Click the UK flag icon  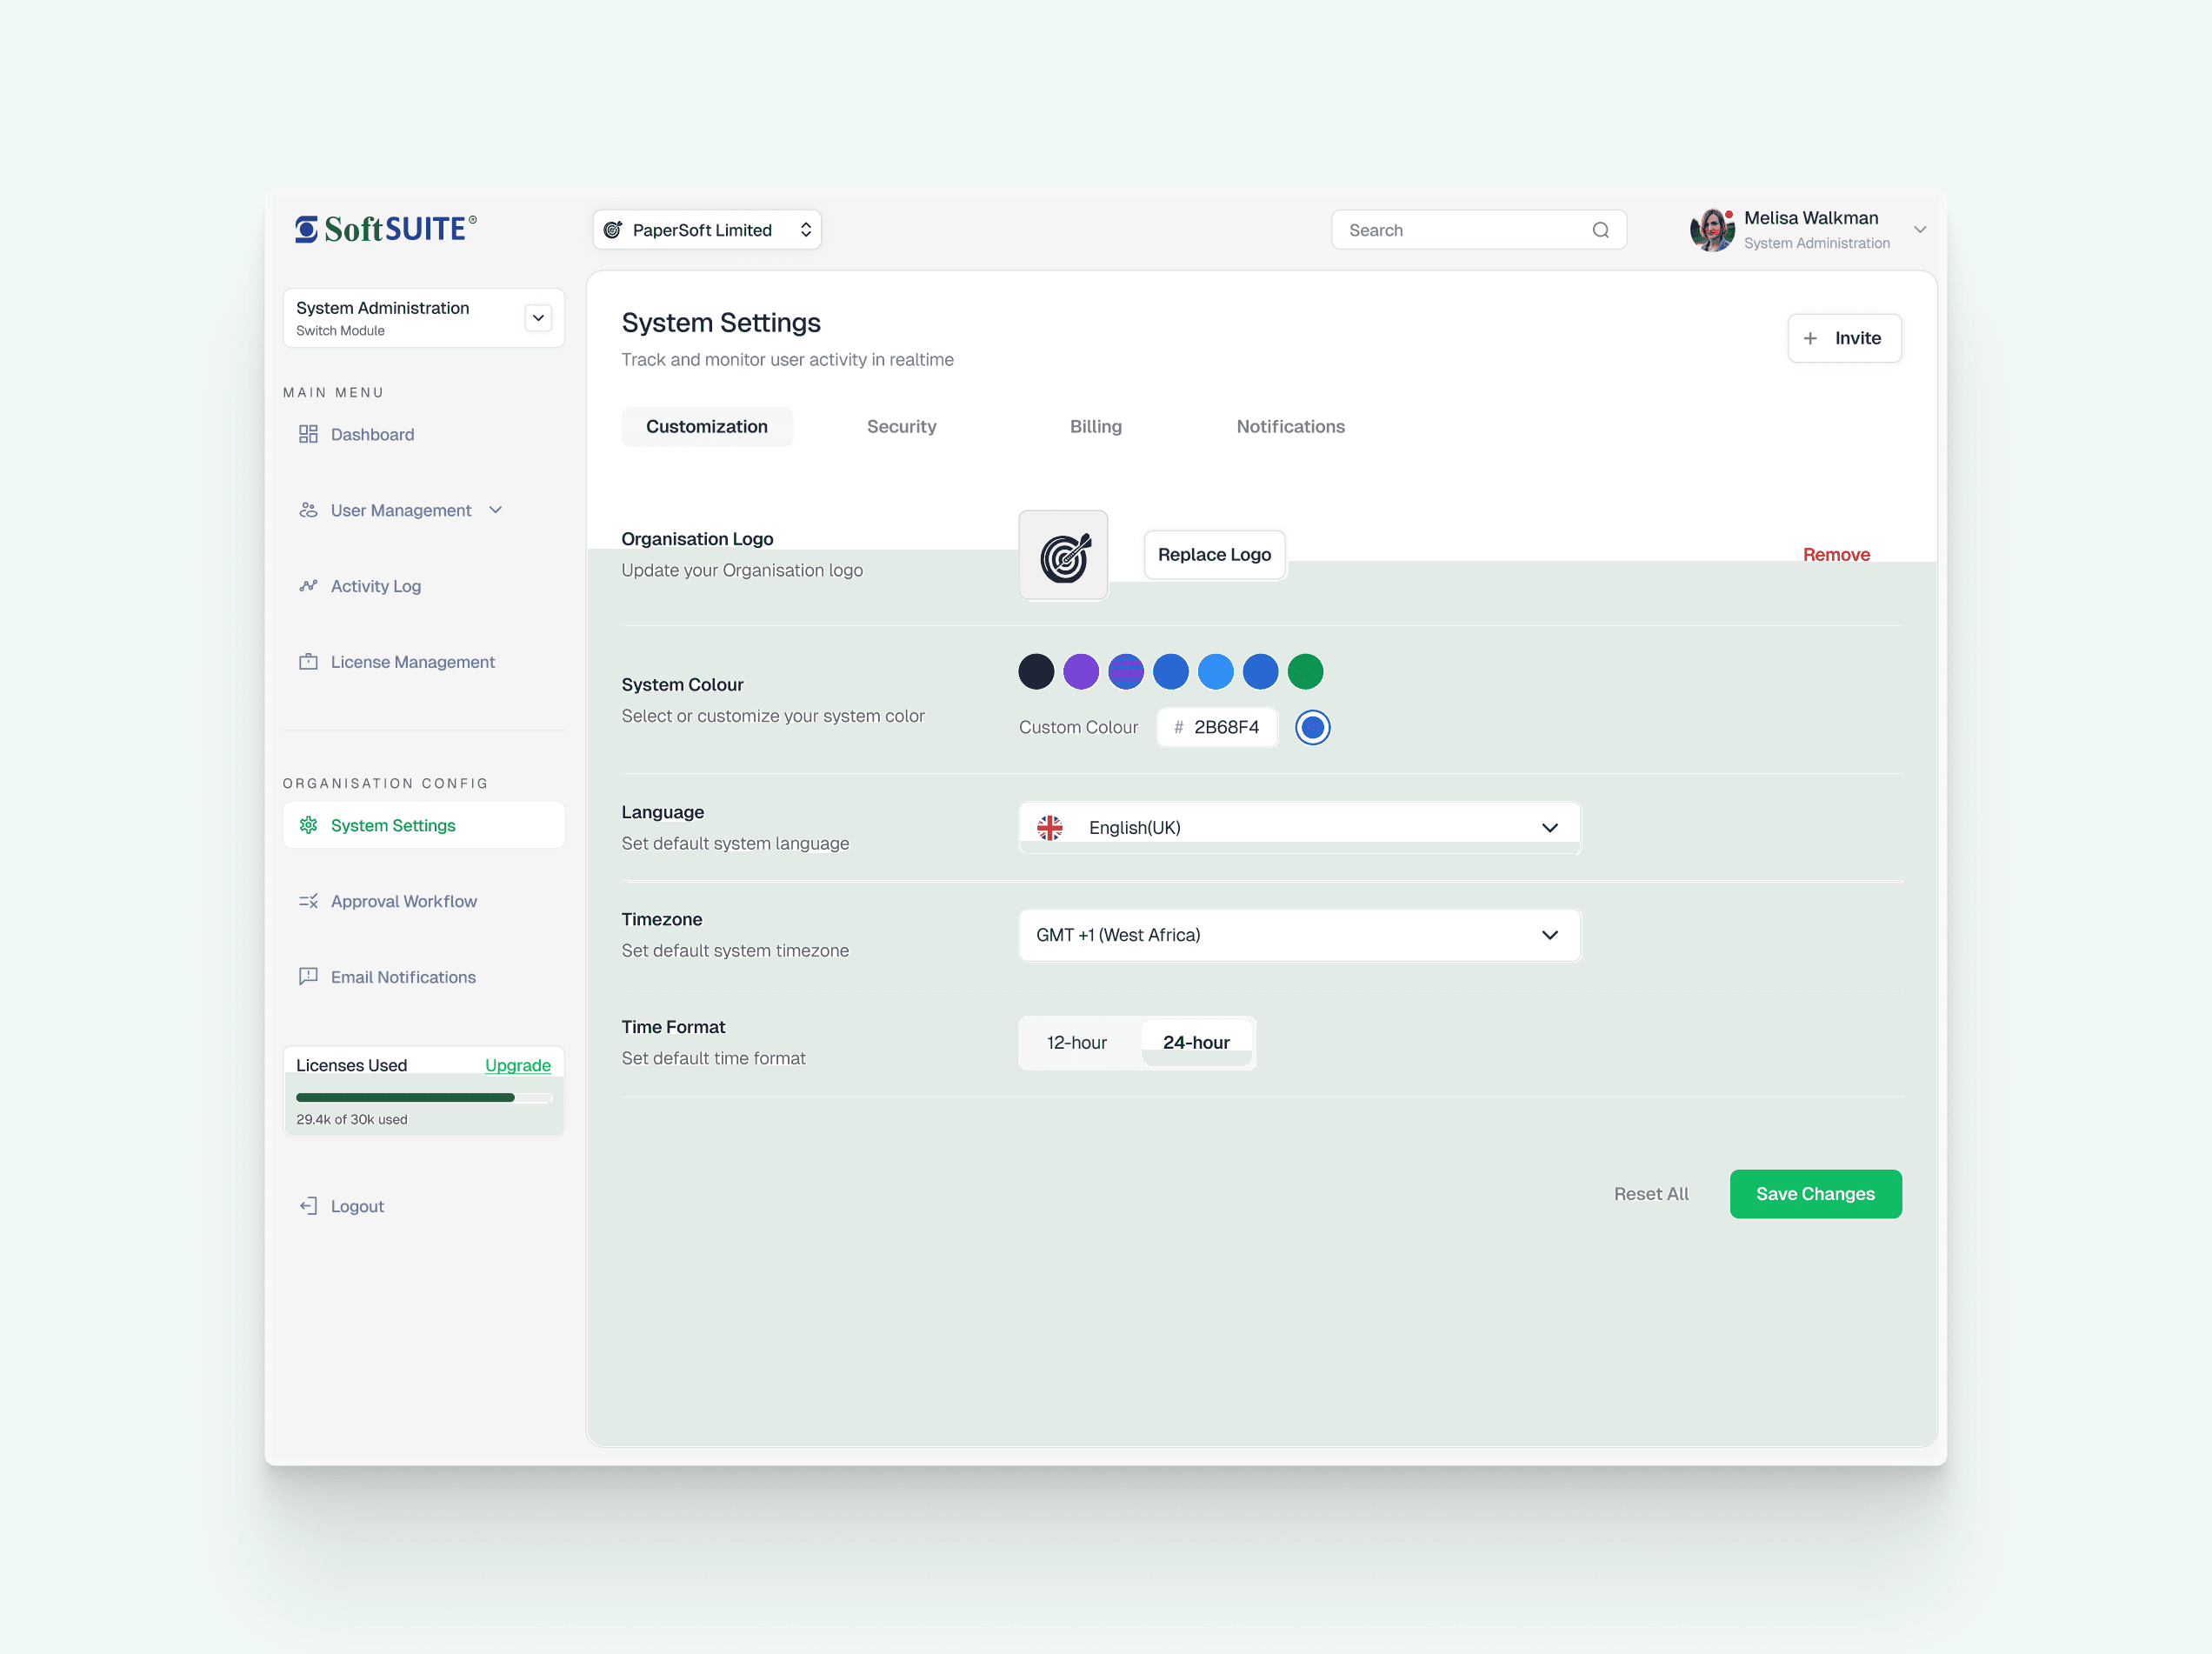(x=1049, y=828)
